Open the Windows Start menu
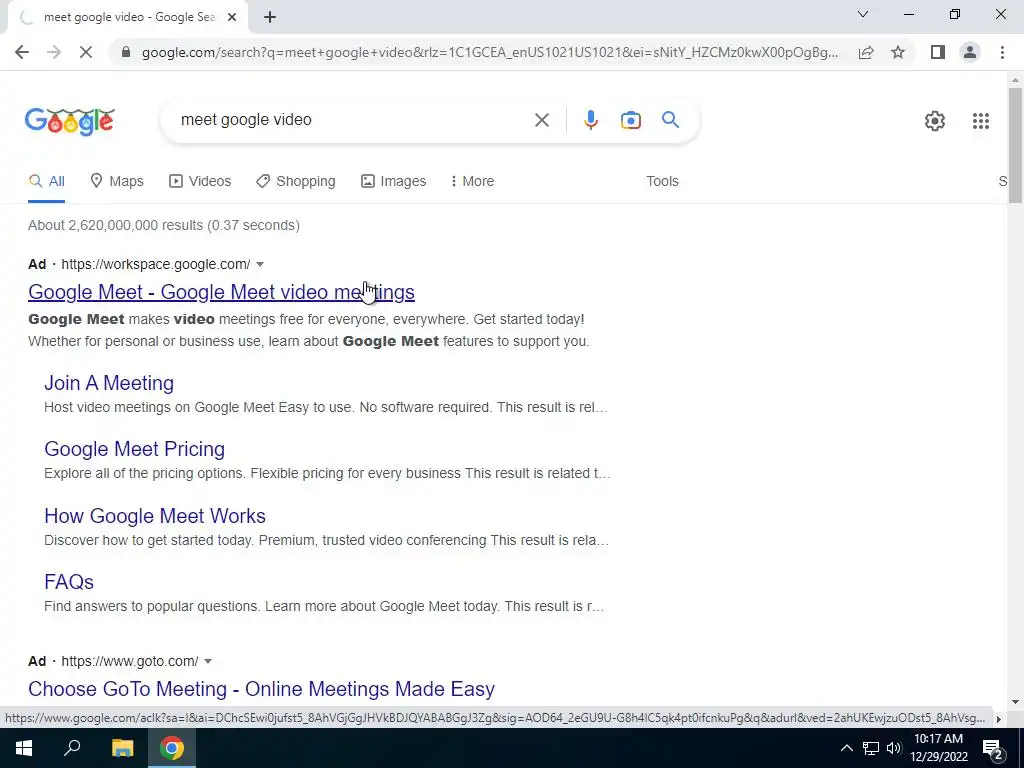This screenshot has height=768, width=1024. point(24,748)
